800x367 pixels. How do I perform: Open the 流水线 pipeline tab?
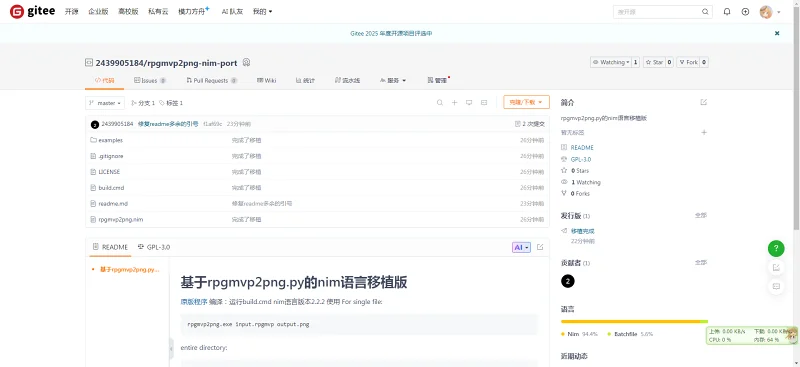point(347,81)
